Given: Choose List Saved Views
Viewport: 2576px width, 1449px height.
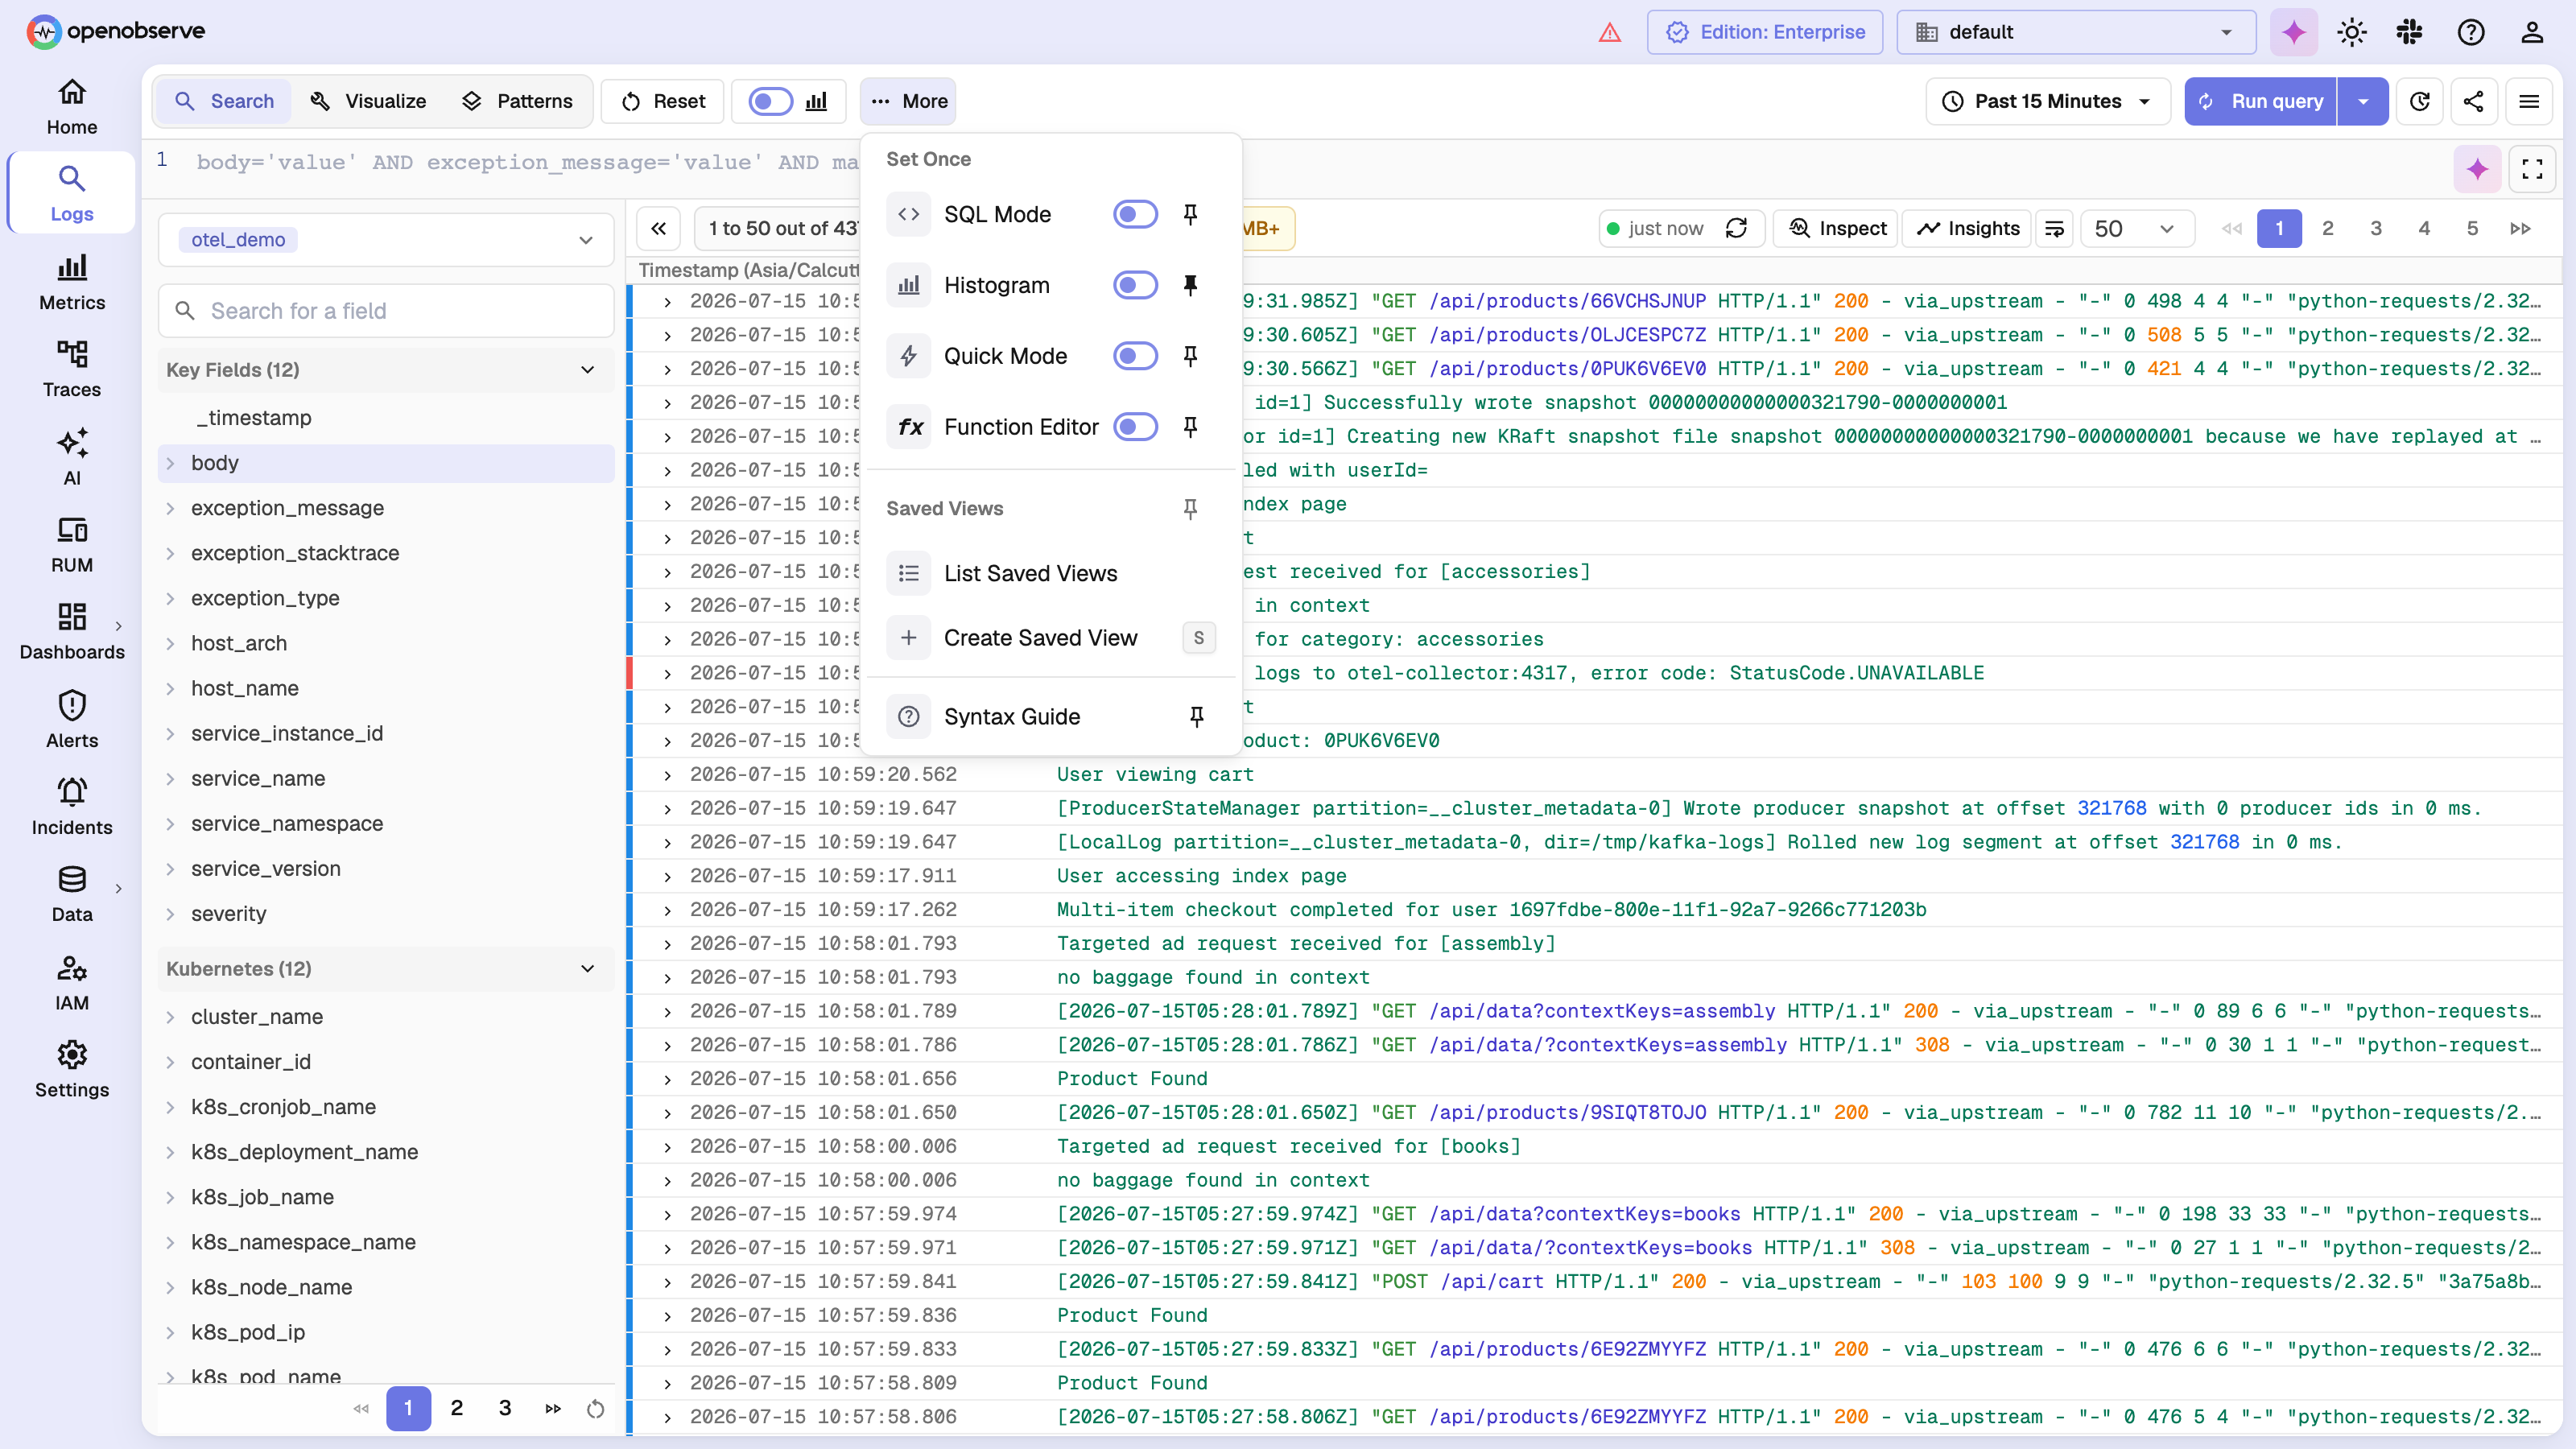Looking at the screenshot, I should [1050, 574].
